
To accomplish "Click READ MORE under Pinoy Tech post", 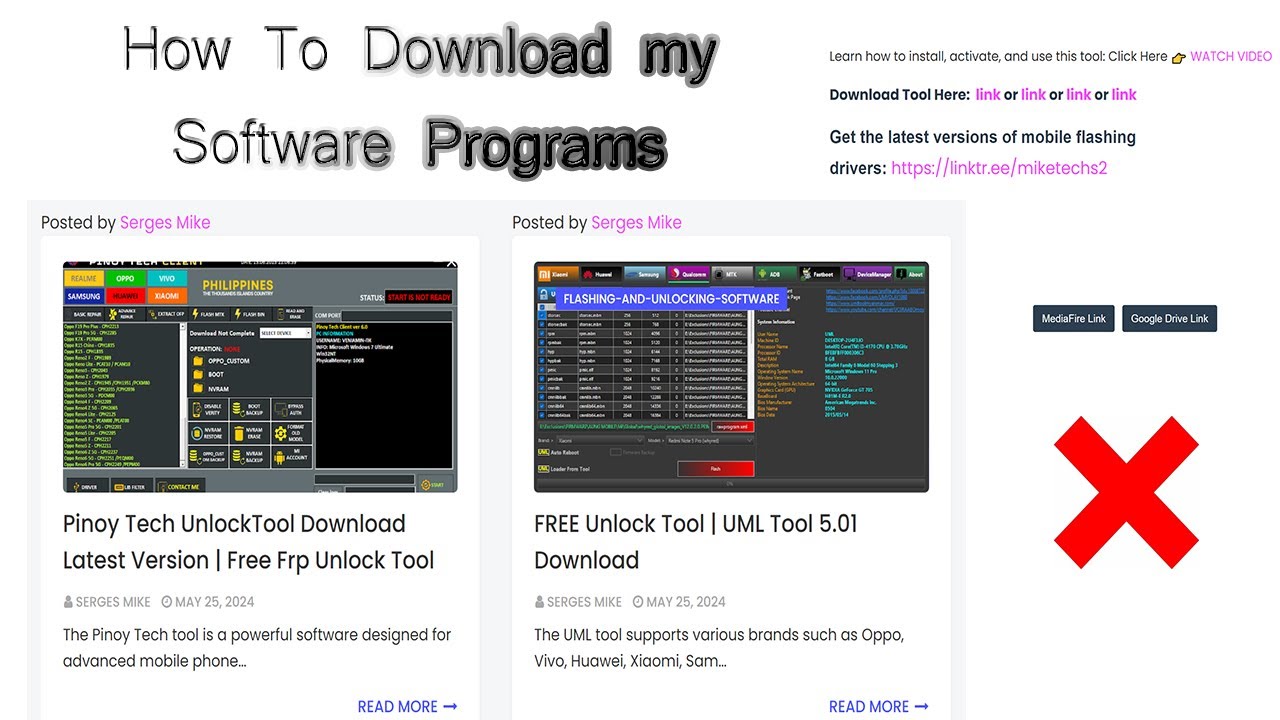I will coord(407,706).
